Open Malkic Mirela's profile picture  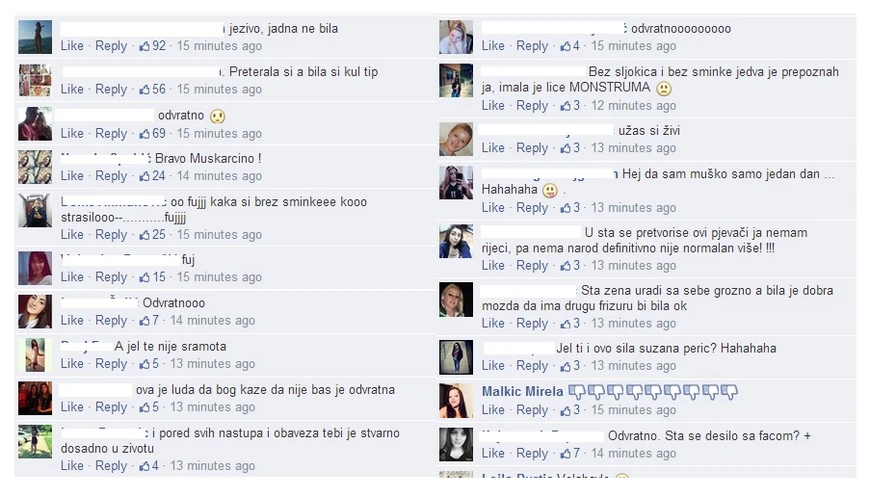[x=456, y=400]
